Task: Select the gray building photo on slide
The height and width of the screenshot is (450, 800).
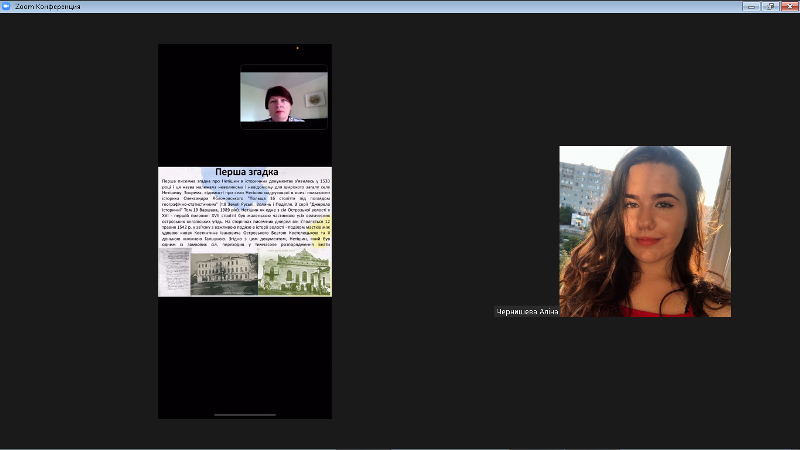Action: point(224,274)
